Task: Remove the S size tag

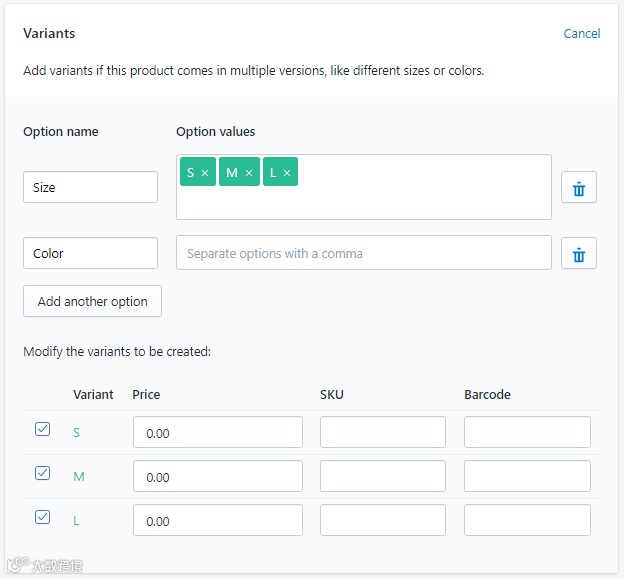Action: pyautogui.click(x=205, y=173)
